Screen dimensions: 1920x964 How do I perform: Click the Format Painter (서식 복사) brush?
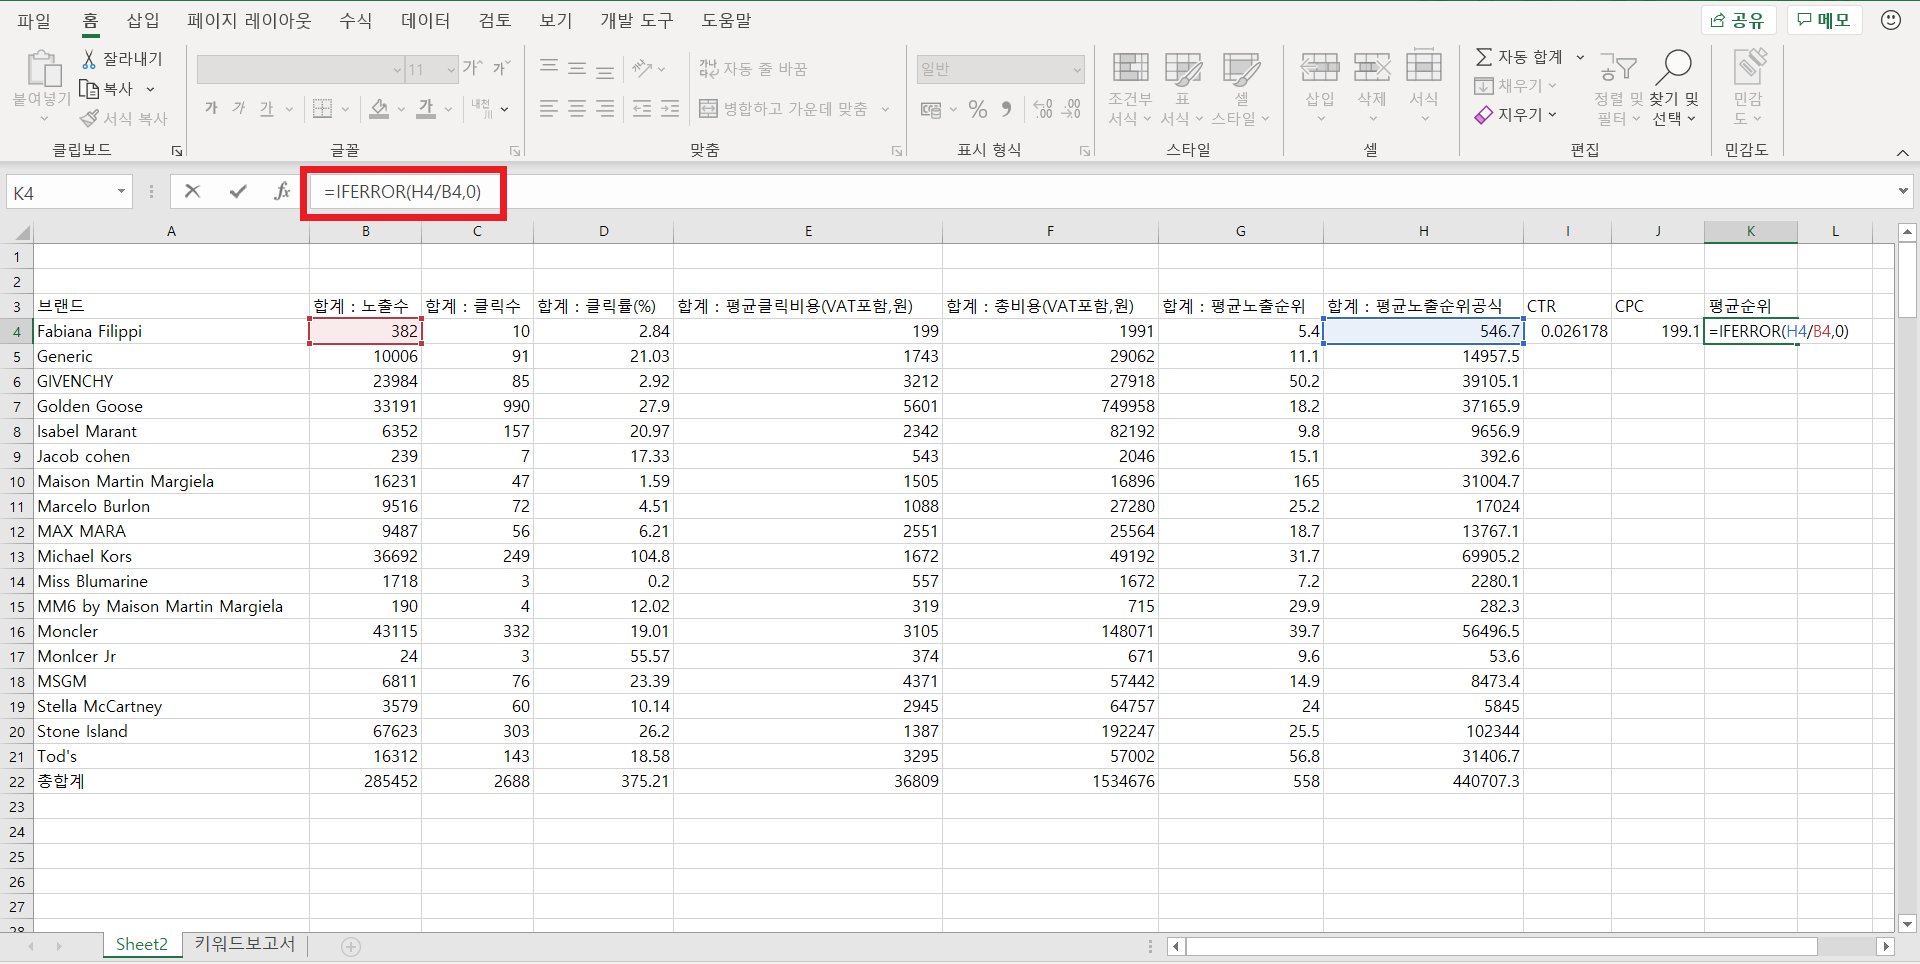89,118
